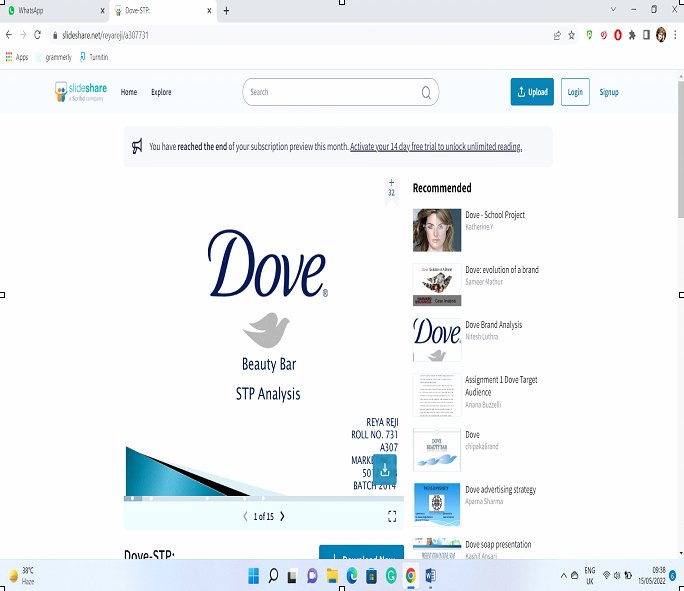Open the volume tray icon
The height and width of the screenshot is (591, 684).
pyautogui.click(x=617, y=576)
